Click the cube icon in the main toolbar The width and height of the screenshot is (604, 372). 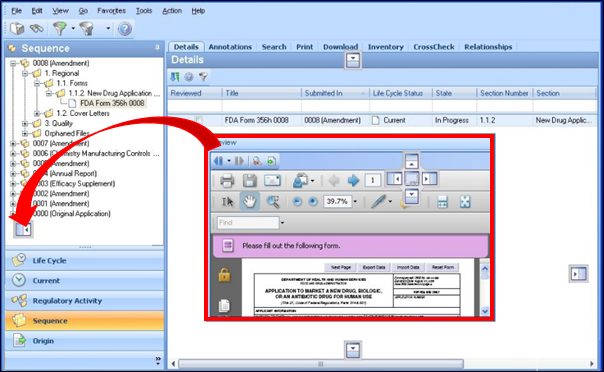point(17,28)
